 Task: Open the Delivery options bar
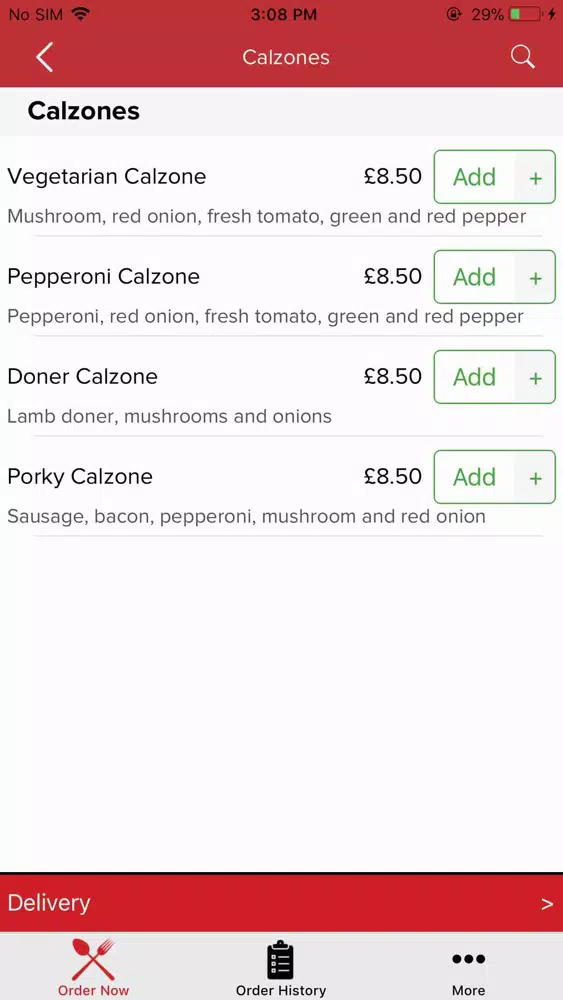click(281, 903)
